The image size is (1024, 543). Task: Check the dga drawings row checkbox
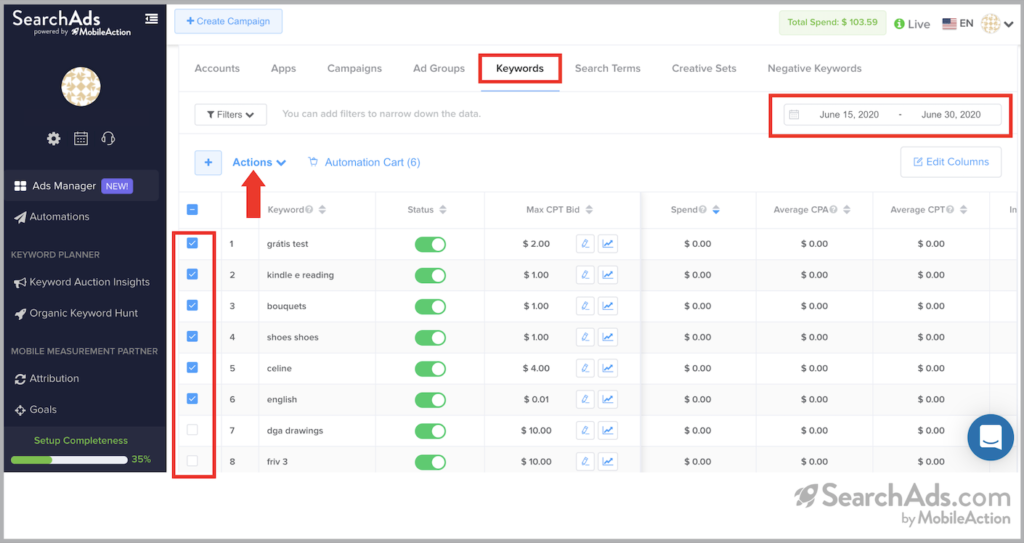[x=192, y=429]
